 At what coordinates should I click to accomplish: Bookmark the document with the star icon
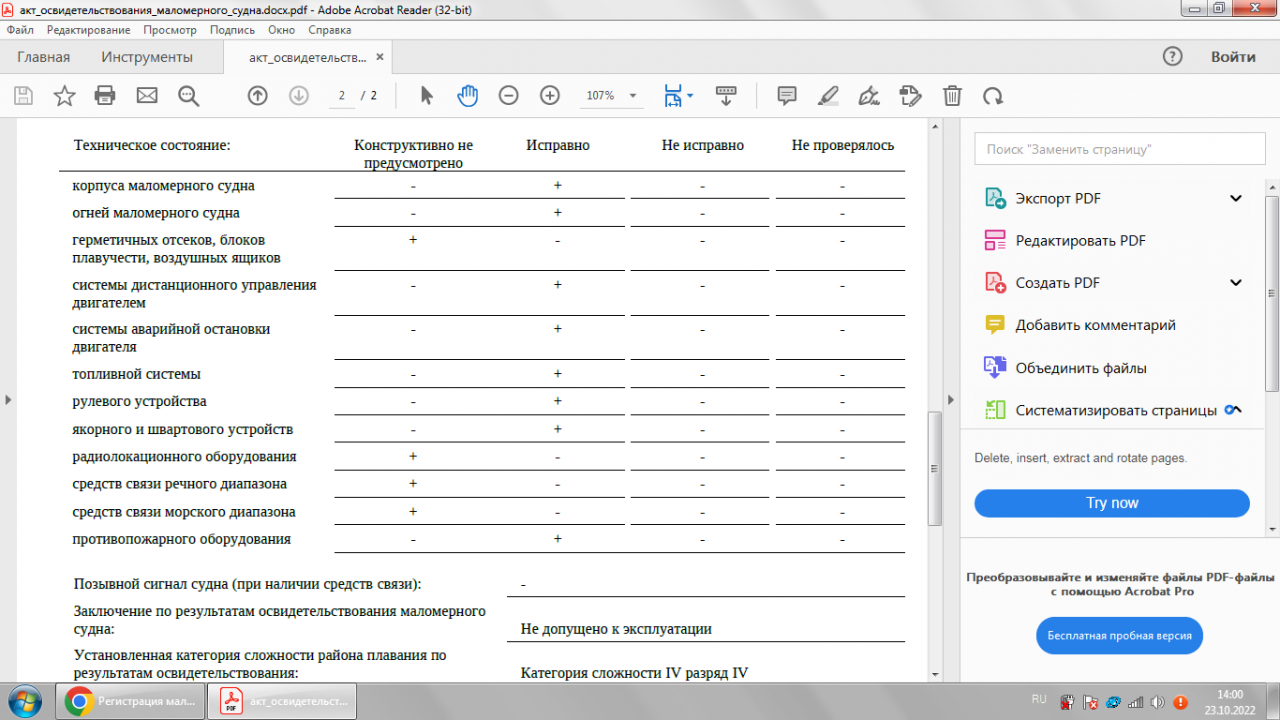(x=64, y=96)
